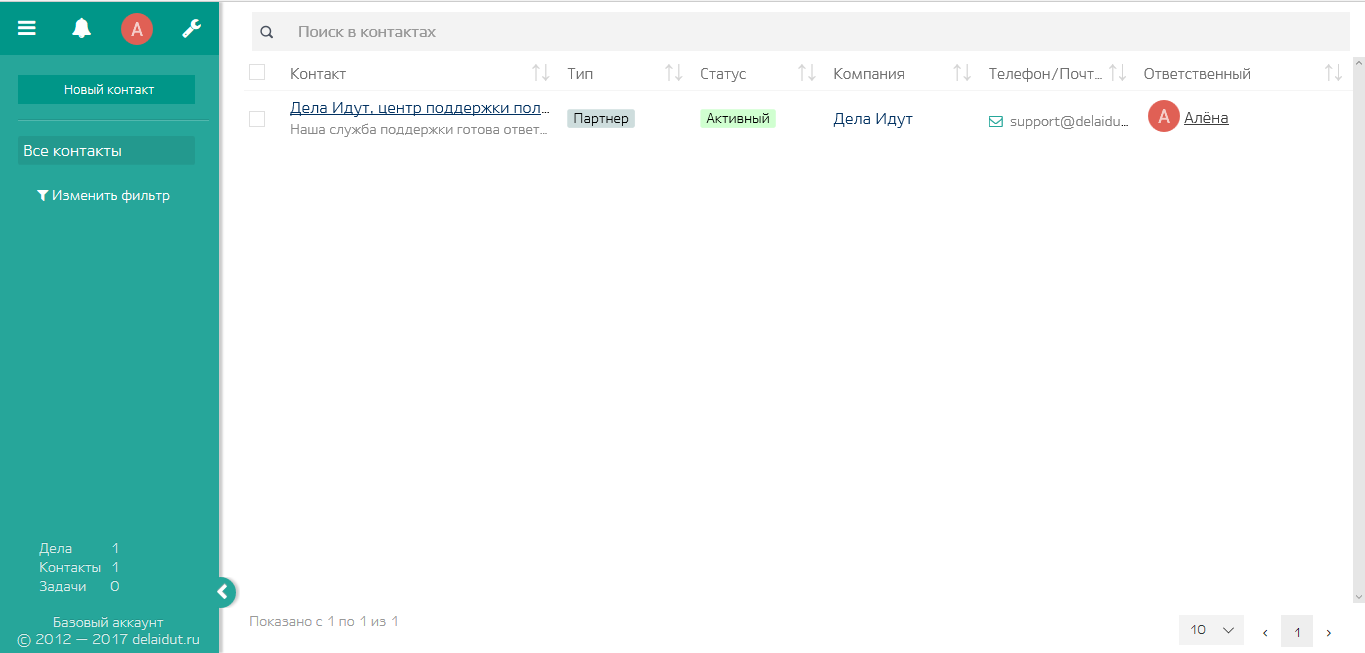This screenshot has width=1365, height=653.
Task: Click Алёна's avatar in responsible column
Action: click(1163, 117)
